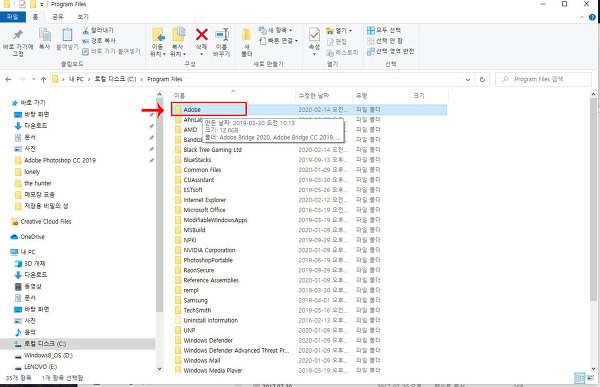Click the file list vertical scrollbar

pos(593,199)
